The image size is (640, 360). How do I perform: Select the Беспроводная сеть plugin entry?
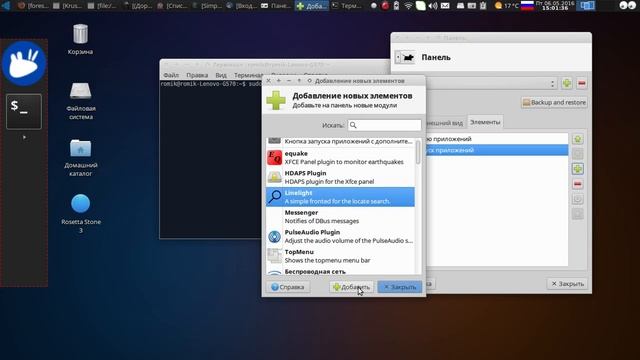coord(340,271)
